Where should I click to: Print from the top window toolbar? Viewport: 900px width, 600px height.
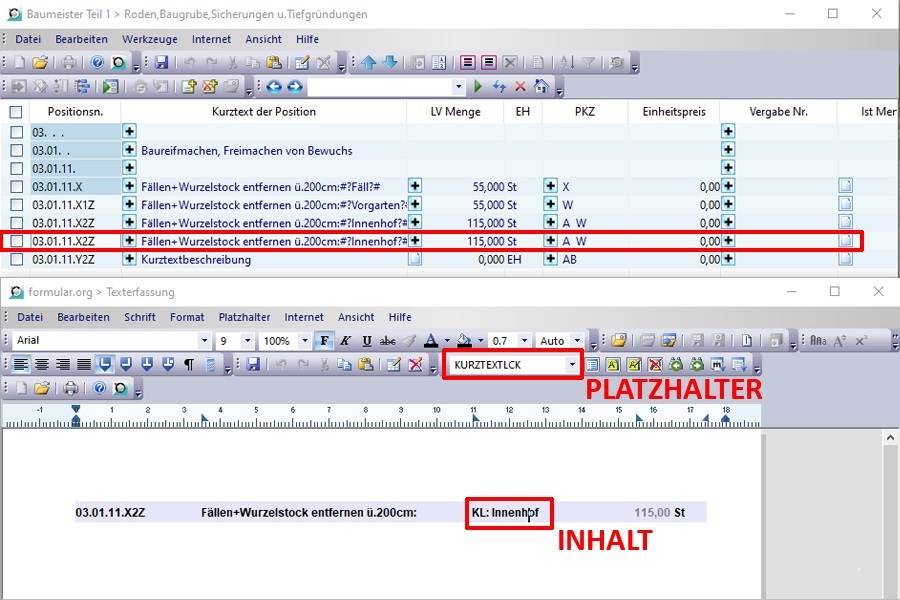[70, 63]
